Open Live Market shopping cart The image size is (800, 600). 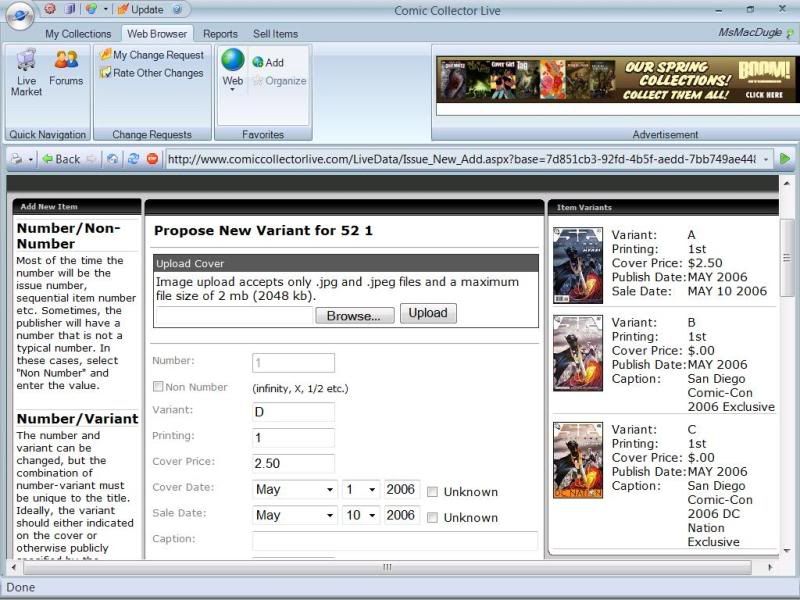[27, 72]
